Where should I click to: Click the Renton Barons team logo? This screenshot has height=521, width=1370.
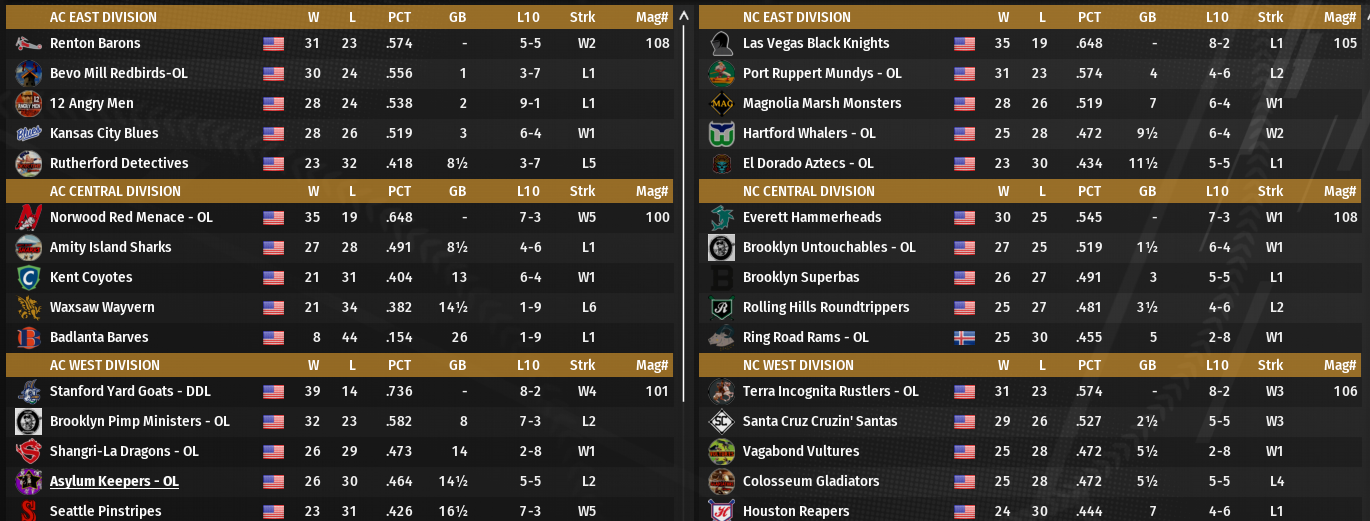pyautogui.click(x=28, y=44)
